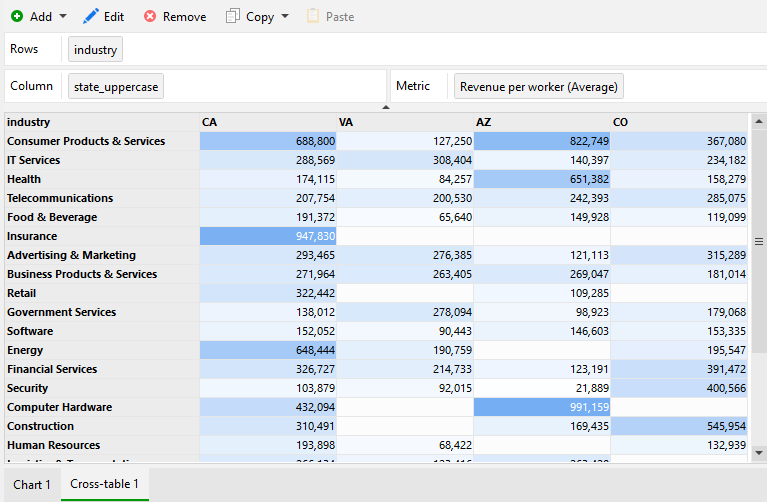Click the Human Resources VA cell 68,422
Screen dimensions: 767x502
point(405,445)
